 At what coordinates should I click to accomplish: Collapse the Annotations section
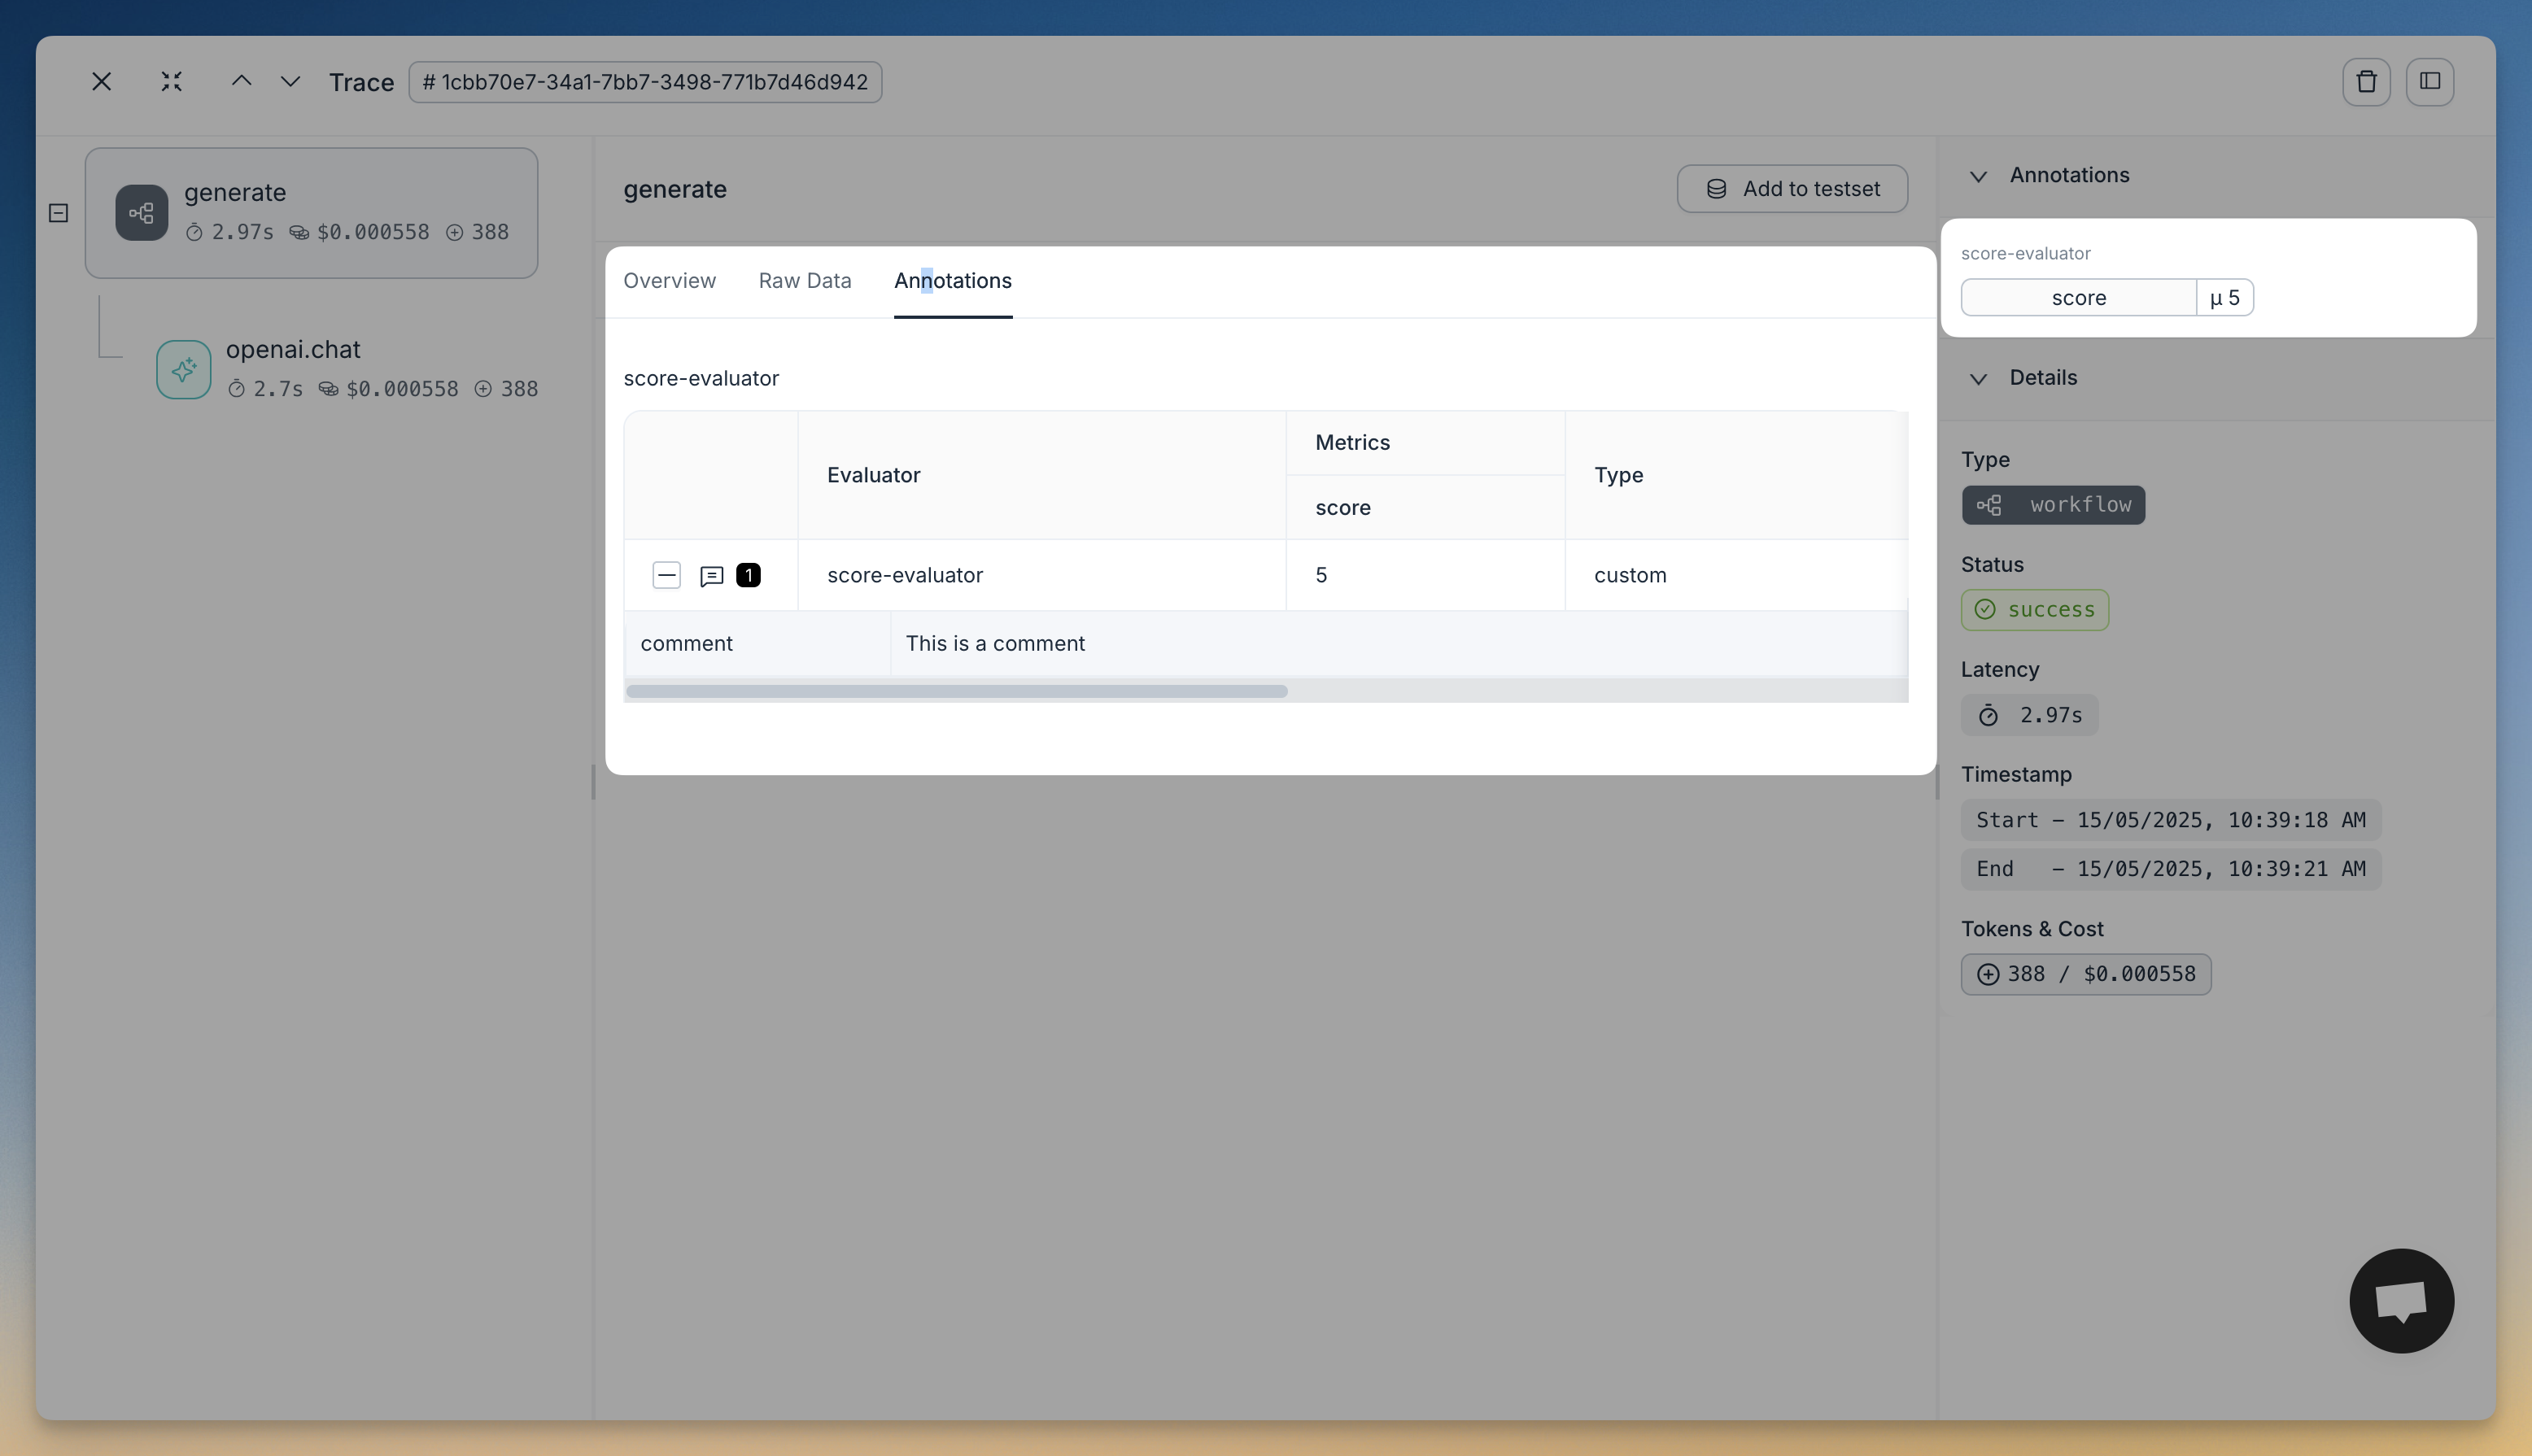(1979, 175)
